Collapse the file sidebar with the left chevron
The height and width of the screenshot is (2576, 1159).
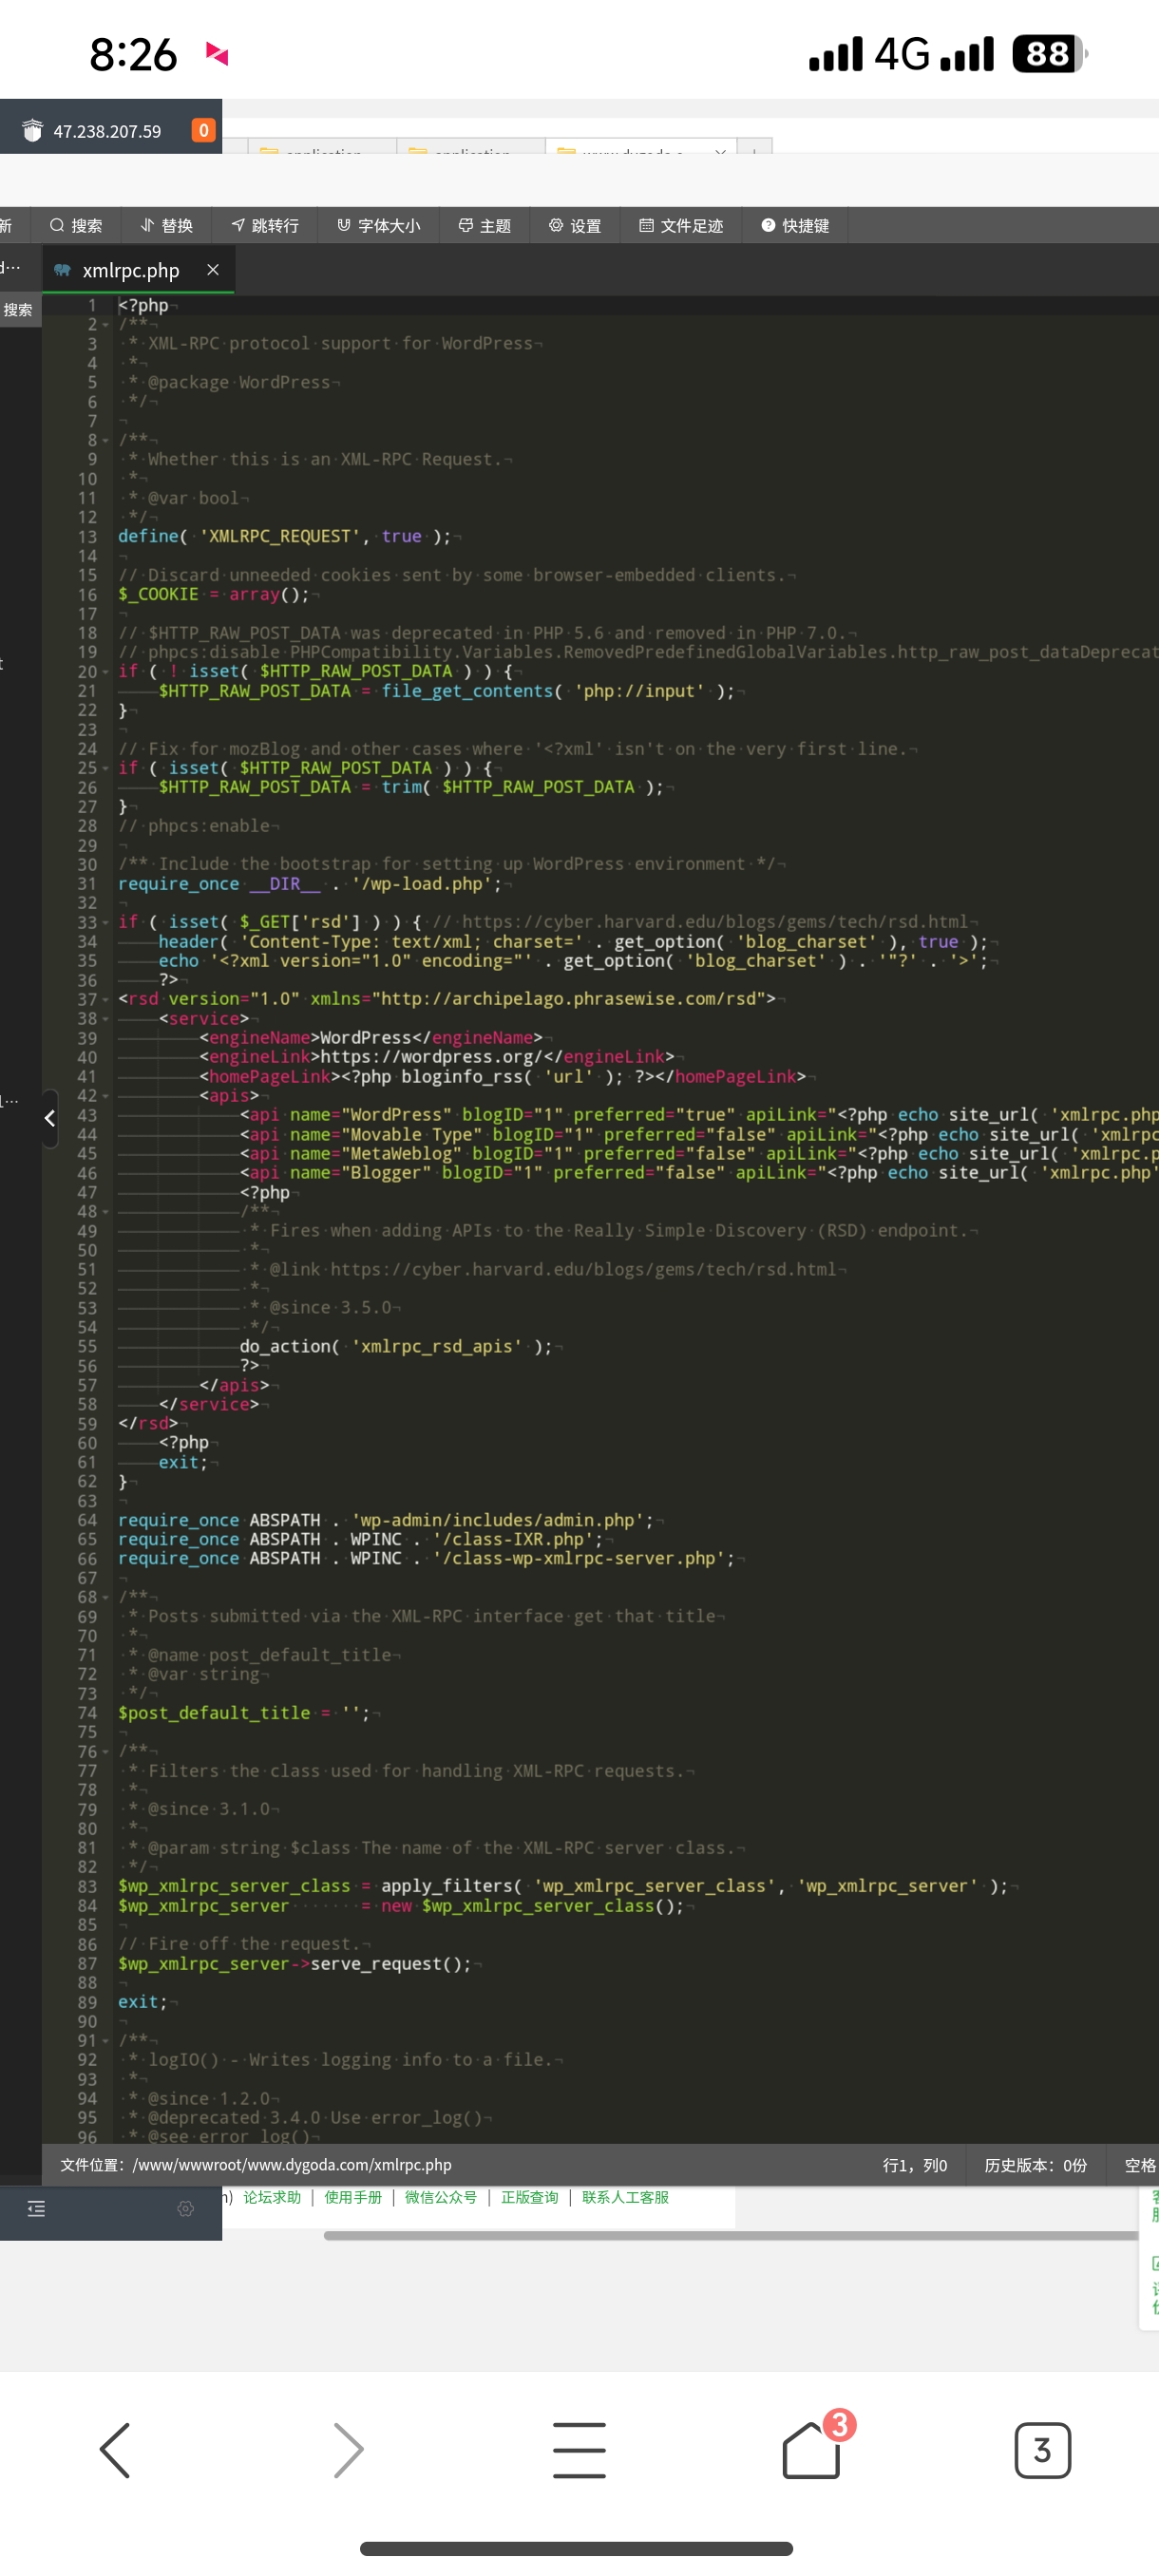point(49,1118)
